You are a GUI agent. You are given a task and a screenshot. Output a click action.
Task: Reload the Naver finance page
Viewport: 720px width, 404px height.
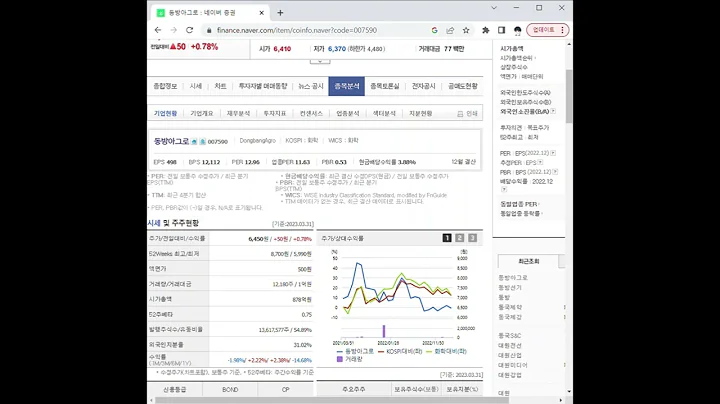(x=189, y=30)
